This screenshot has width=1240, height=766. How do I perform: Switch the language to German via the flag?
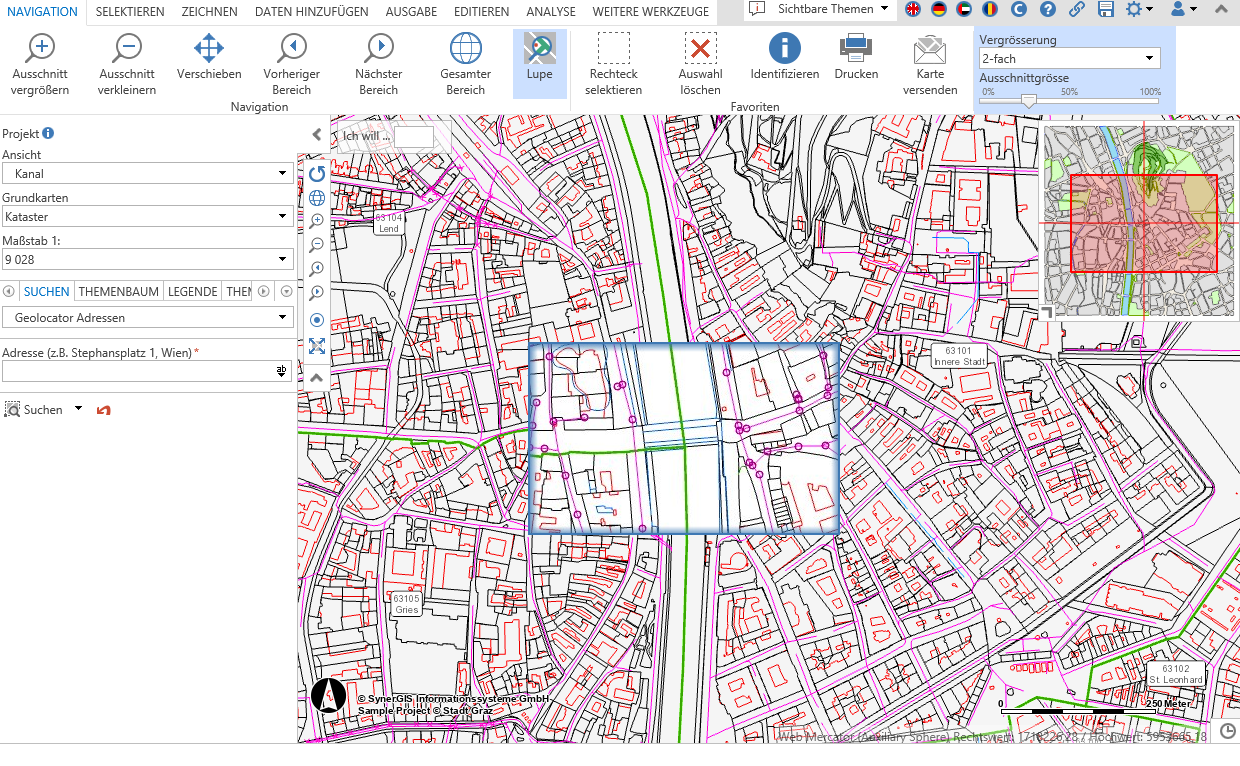[x=939, y=9]
